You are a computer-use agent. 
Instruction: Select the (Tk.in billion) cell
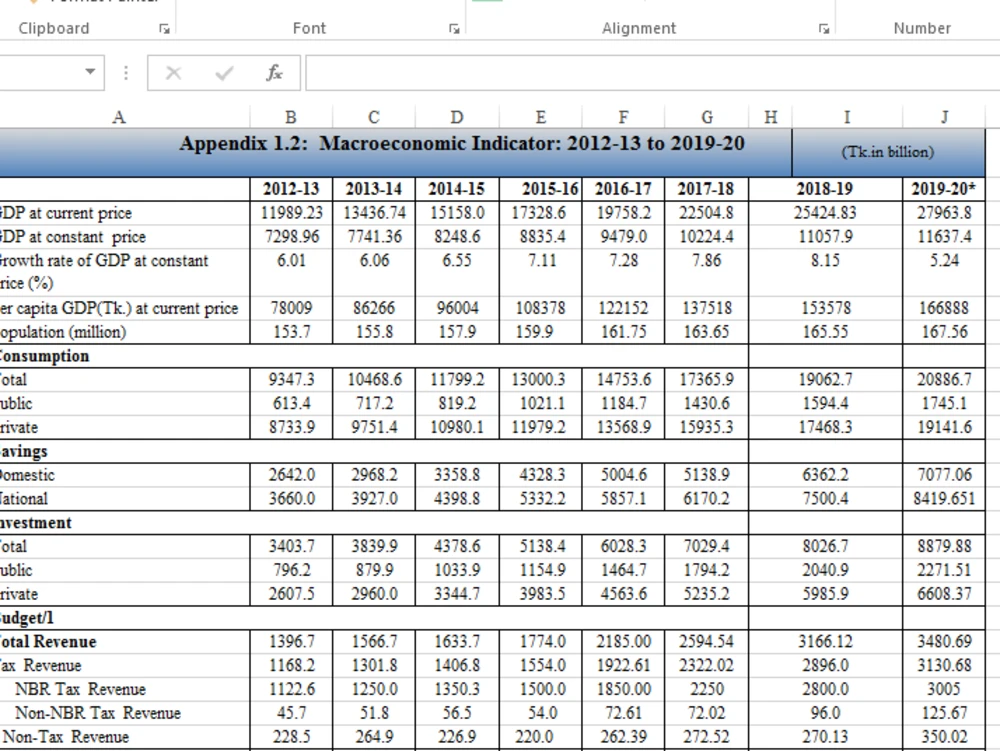(x=888, y=152)
